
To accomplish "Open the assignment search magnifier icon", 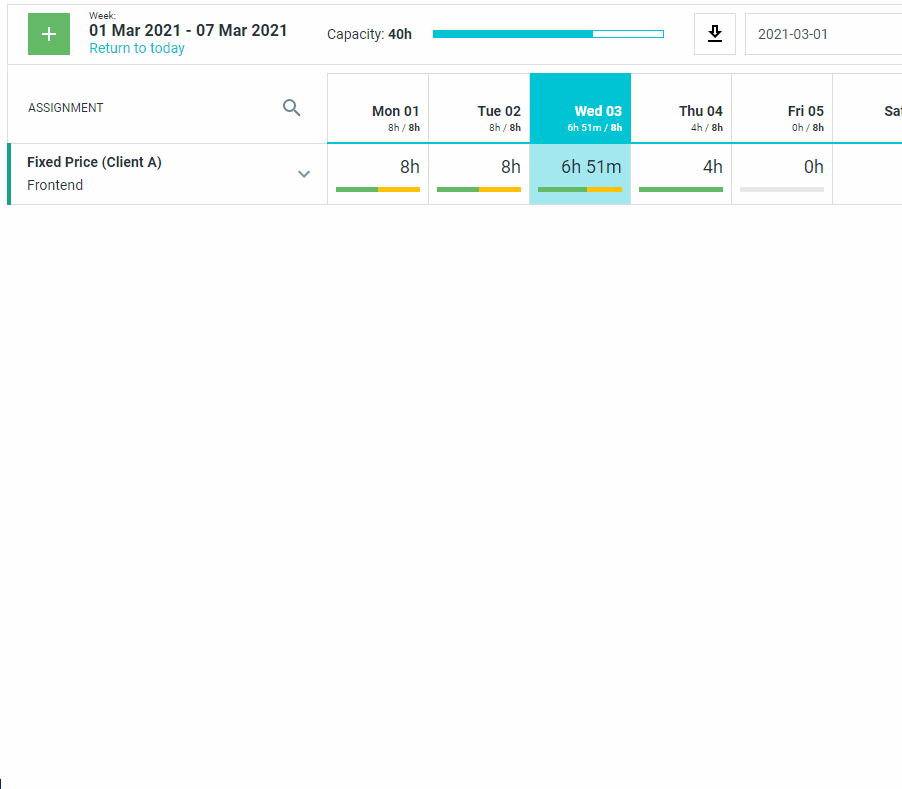I will (x=292, y=108).
